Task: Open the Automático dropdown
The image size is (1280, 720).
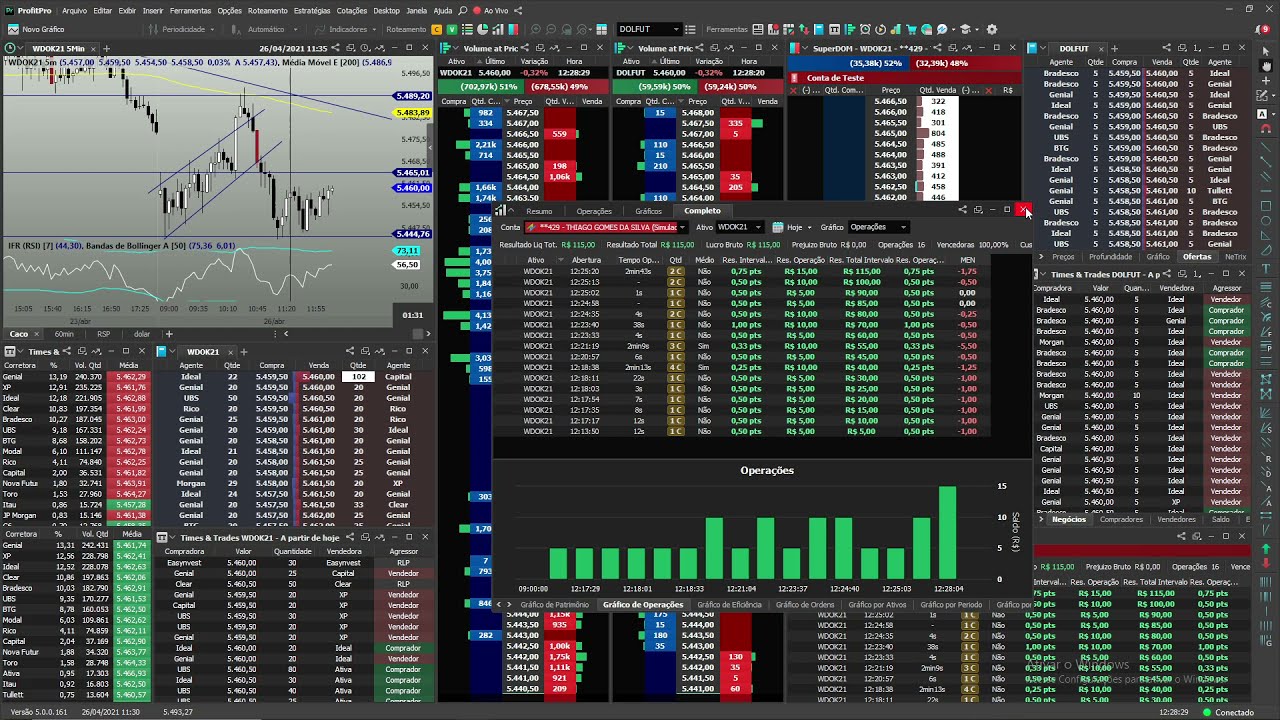Action: point(265,29)
